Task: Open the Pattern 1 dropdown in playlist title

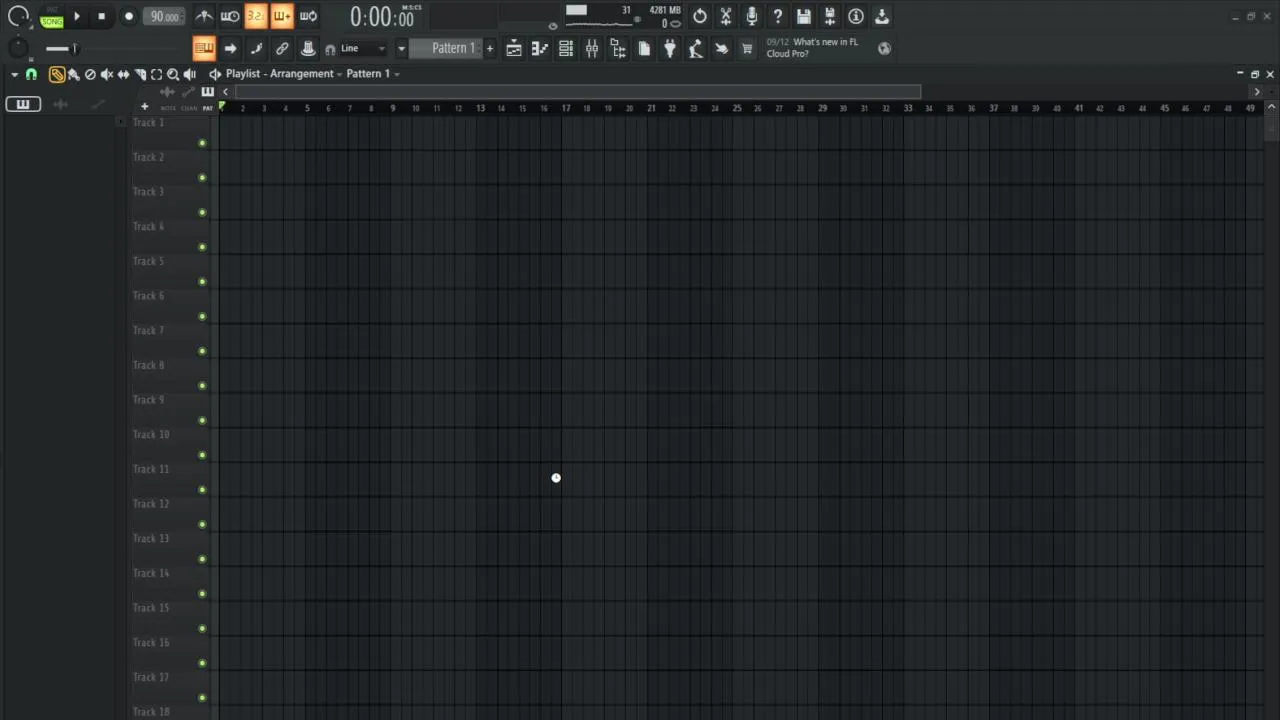Action: click(x=373, y=74)
